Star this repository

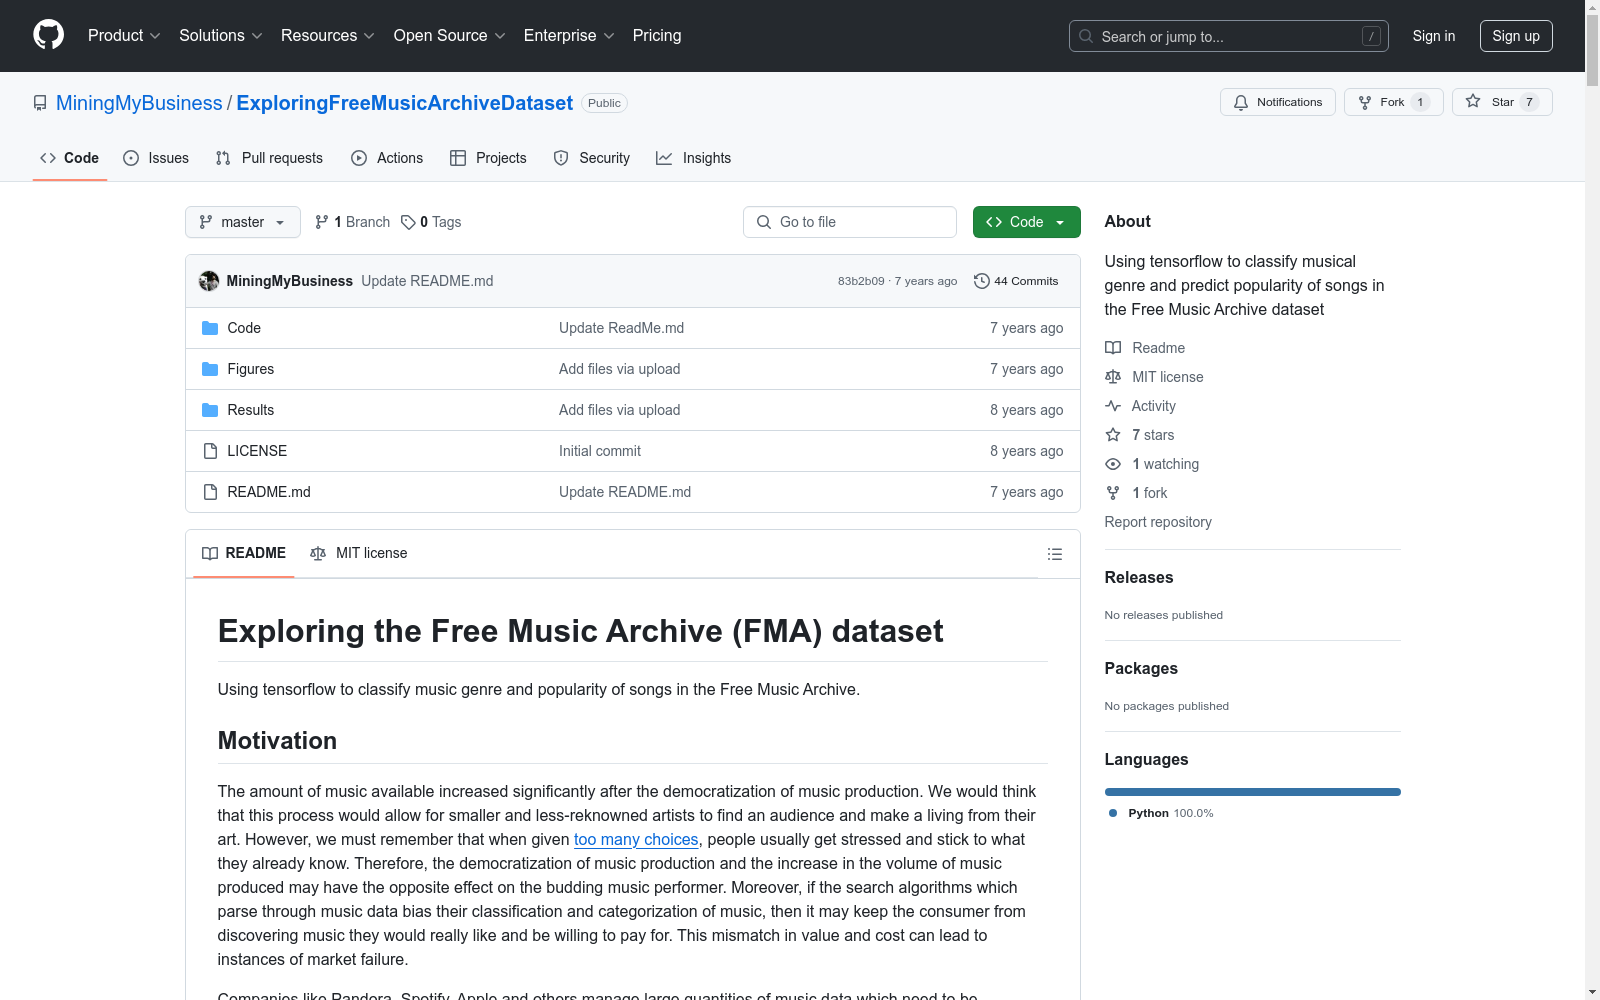tap(1502, 102)
